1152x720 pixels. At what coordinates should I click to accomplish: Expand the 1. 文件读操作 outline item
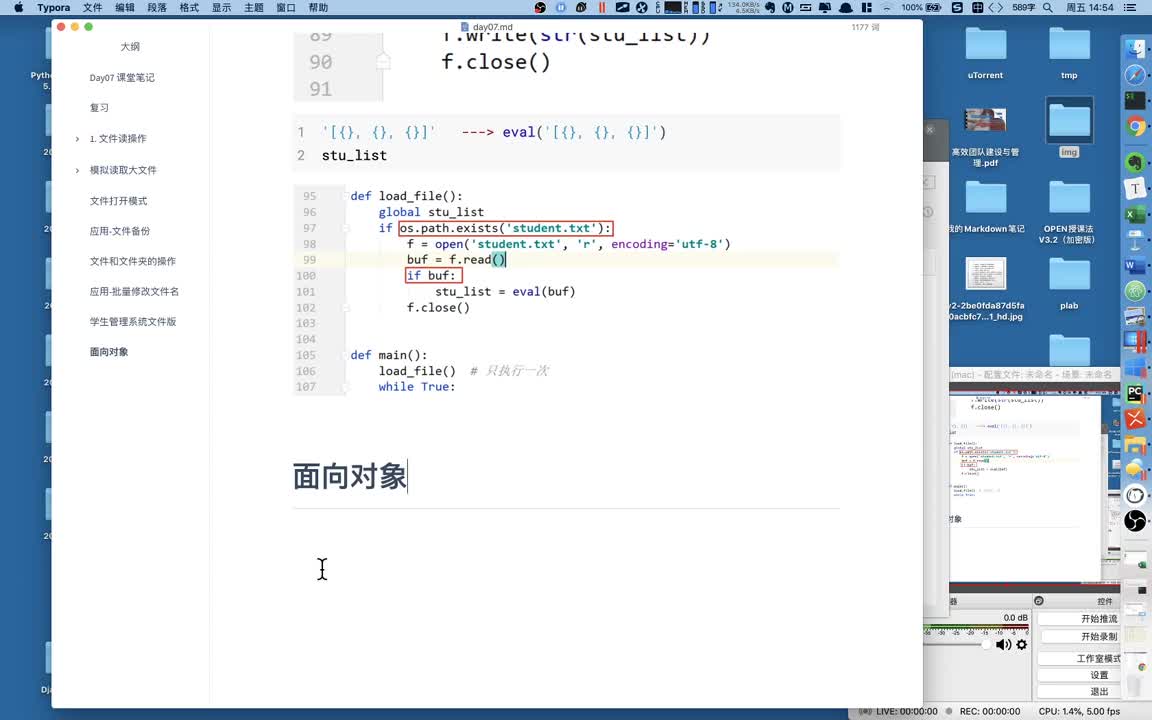[x=77, y=139]
